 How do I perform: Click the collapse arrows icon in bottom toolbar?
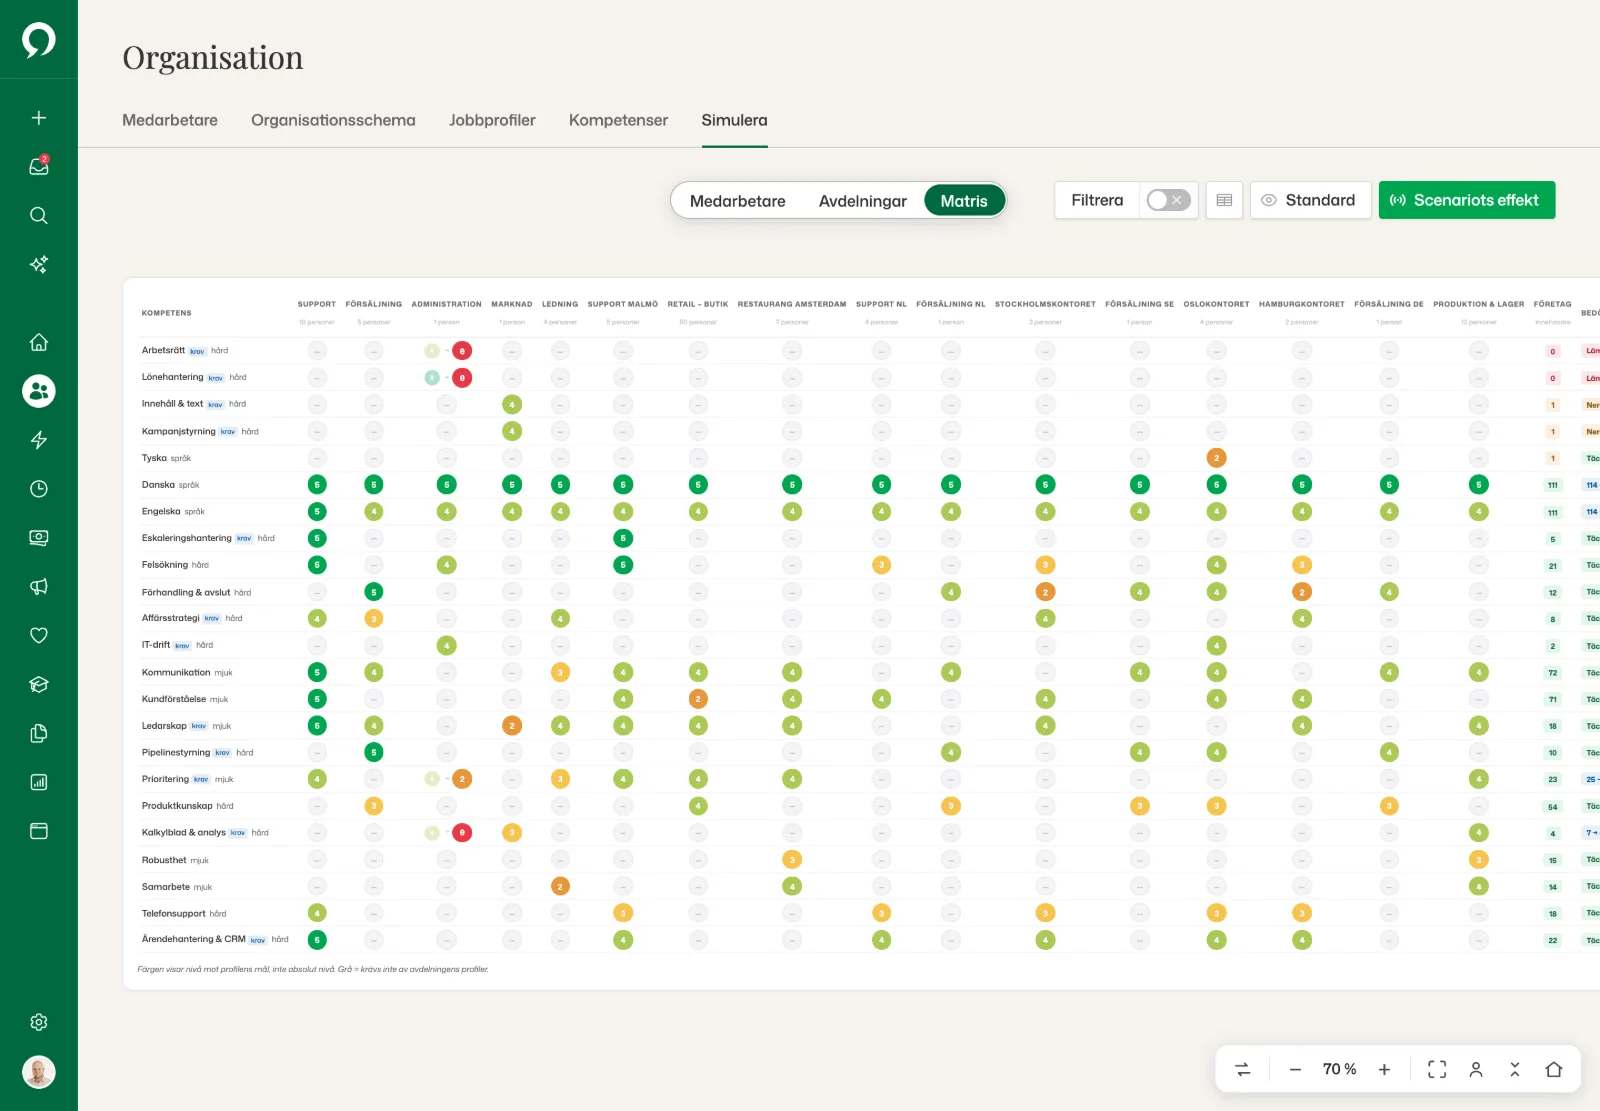click(x=1515, y=1069)
